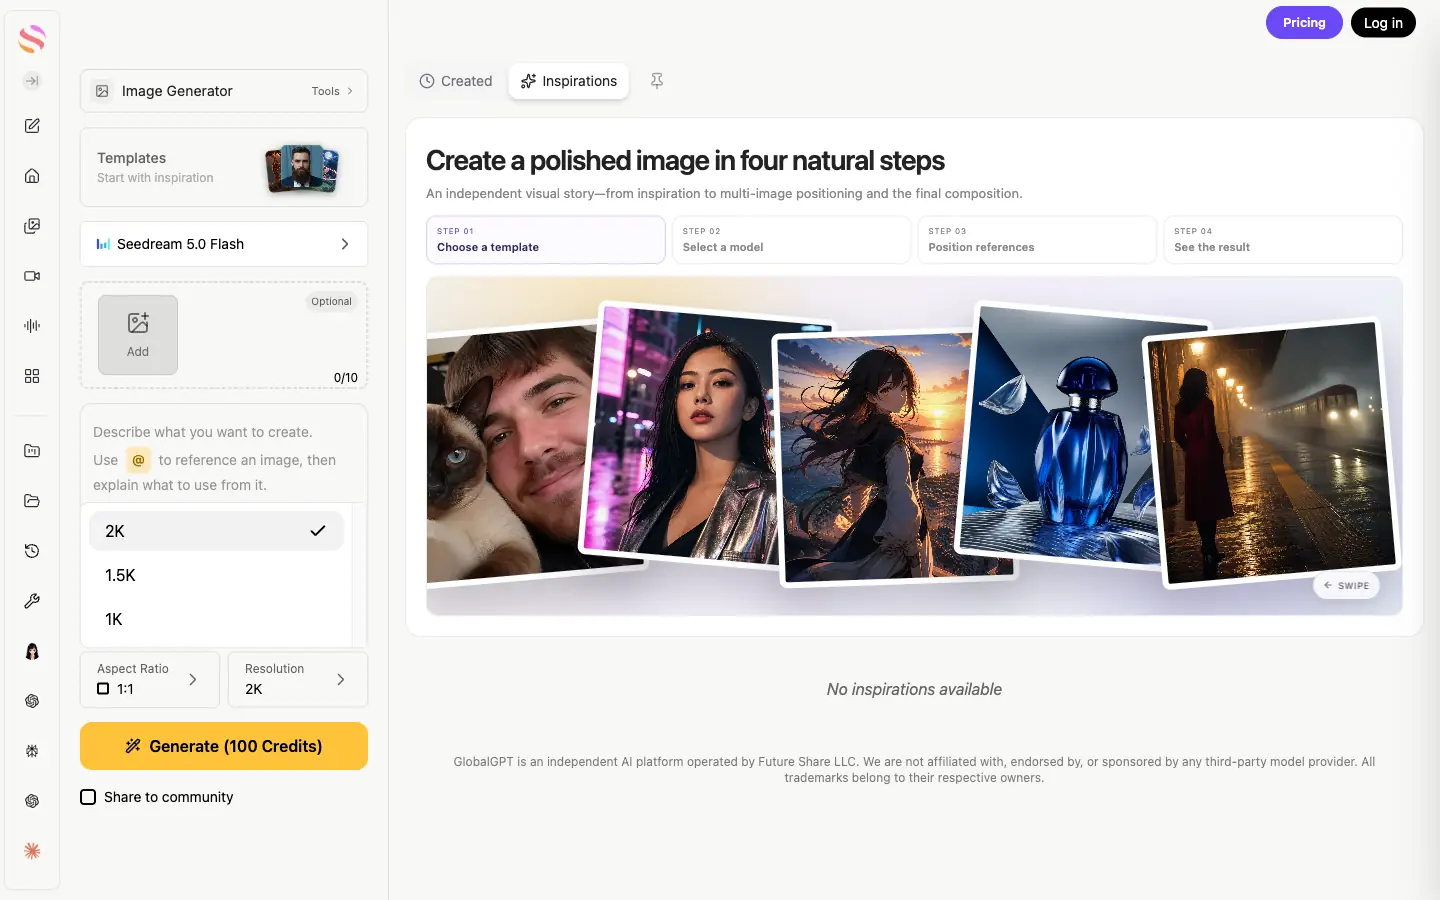Click the Add image upload box
The image size is (1440, 900).
[138, 335]
